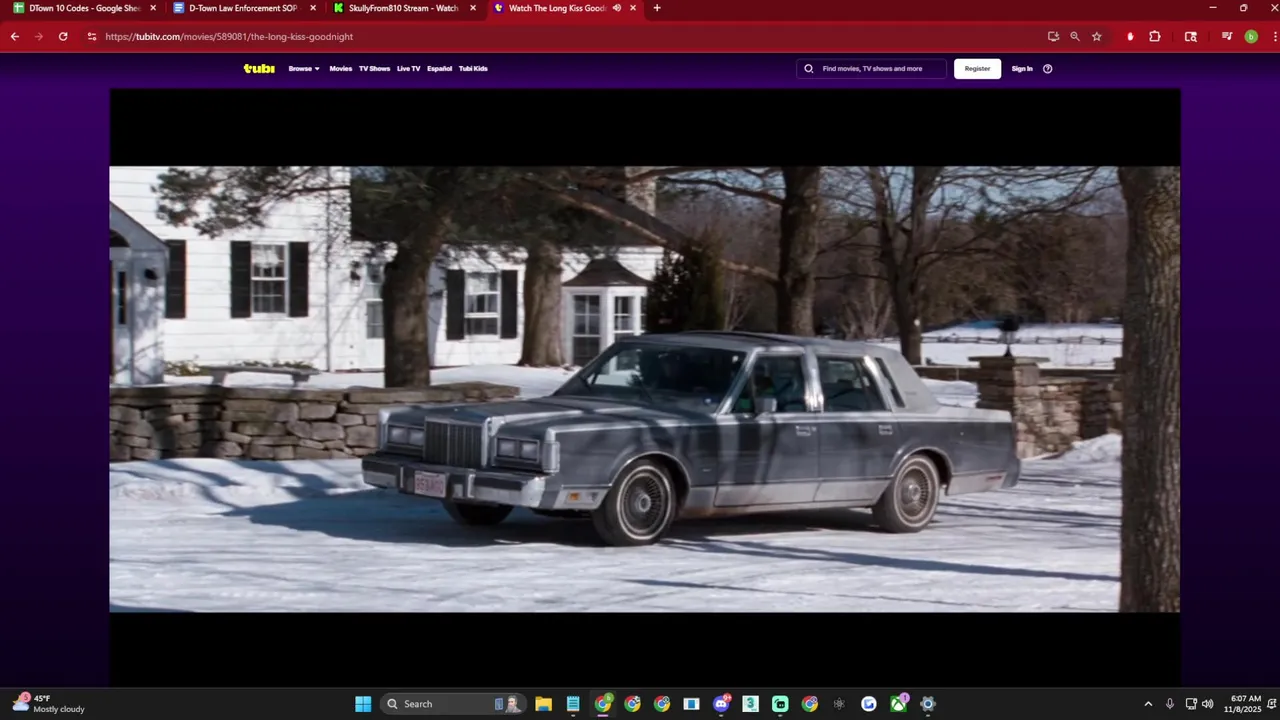Screen dimensions: 1280x720
Task: Mute the tab via speaker icon
Action: pyautogui.click(x=616, y=8)
